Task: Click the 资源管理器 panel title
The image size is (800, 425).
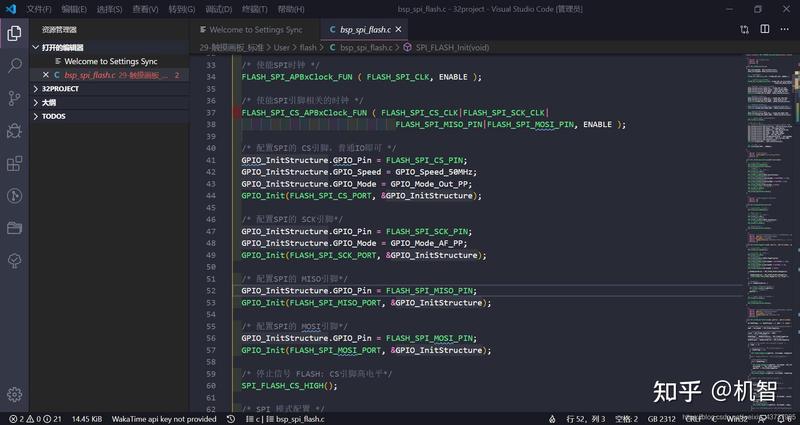Action: [x=59, y=30]
